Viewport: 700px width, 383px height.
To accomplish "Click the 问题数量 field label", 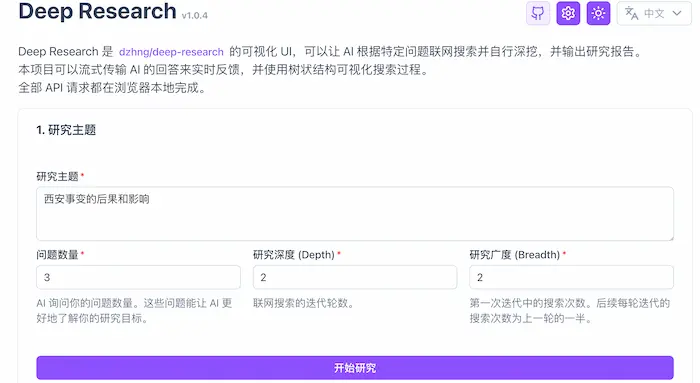I will click(57, 254).
